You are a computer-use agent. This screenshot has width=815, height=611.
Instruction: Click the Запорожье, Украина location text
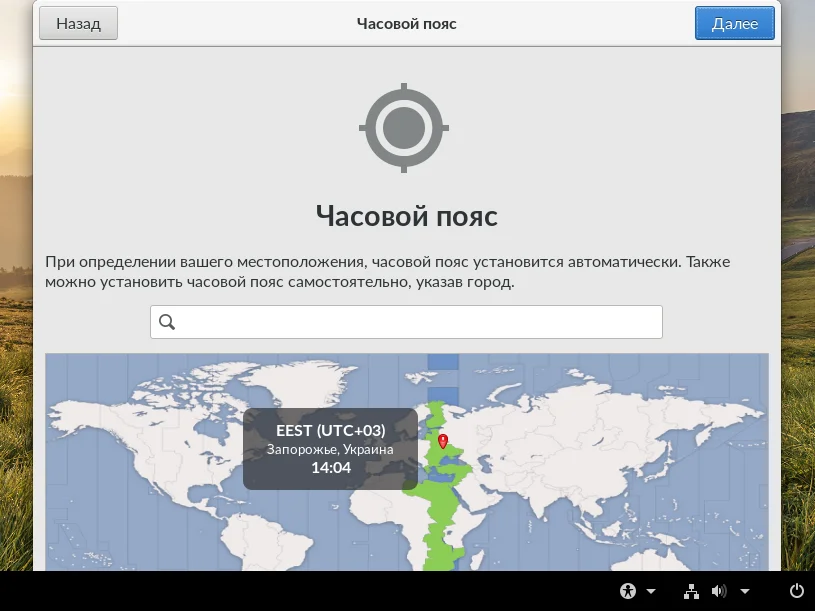tap(330, 449)
